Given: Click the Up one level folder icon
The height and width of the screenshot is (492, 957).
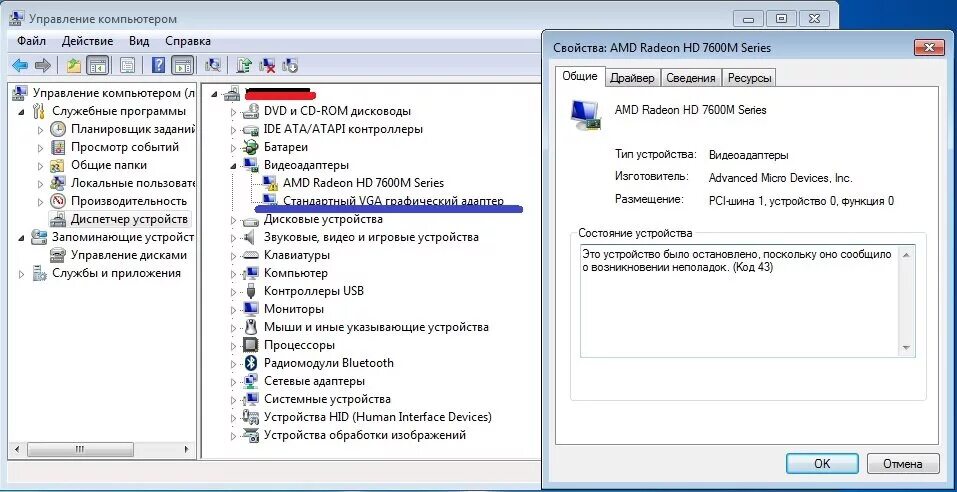Looking at the screenshot, I should 74,65.
